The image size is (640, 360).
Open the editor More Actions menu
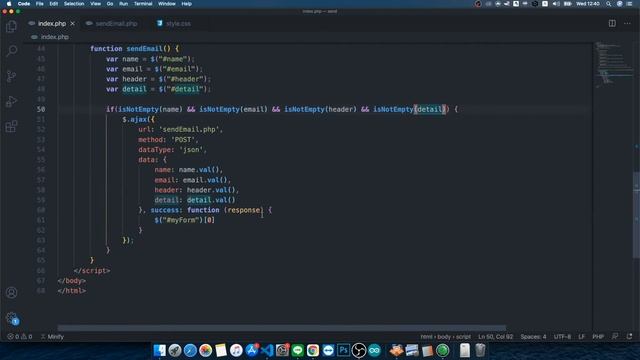click(627, 23)
